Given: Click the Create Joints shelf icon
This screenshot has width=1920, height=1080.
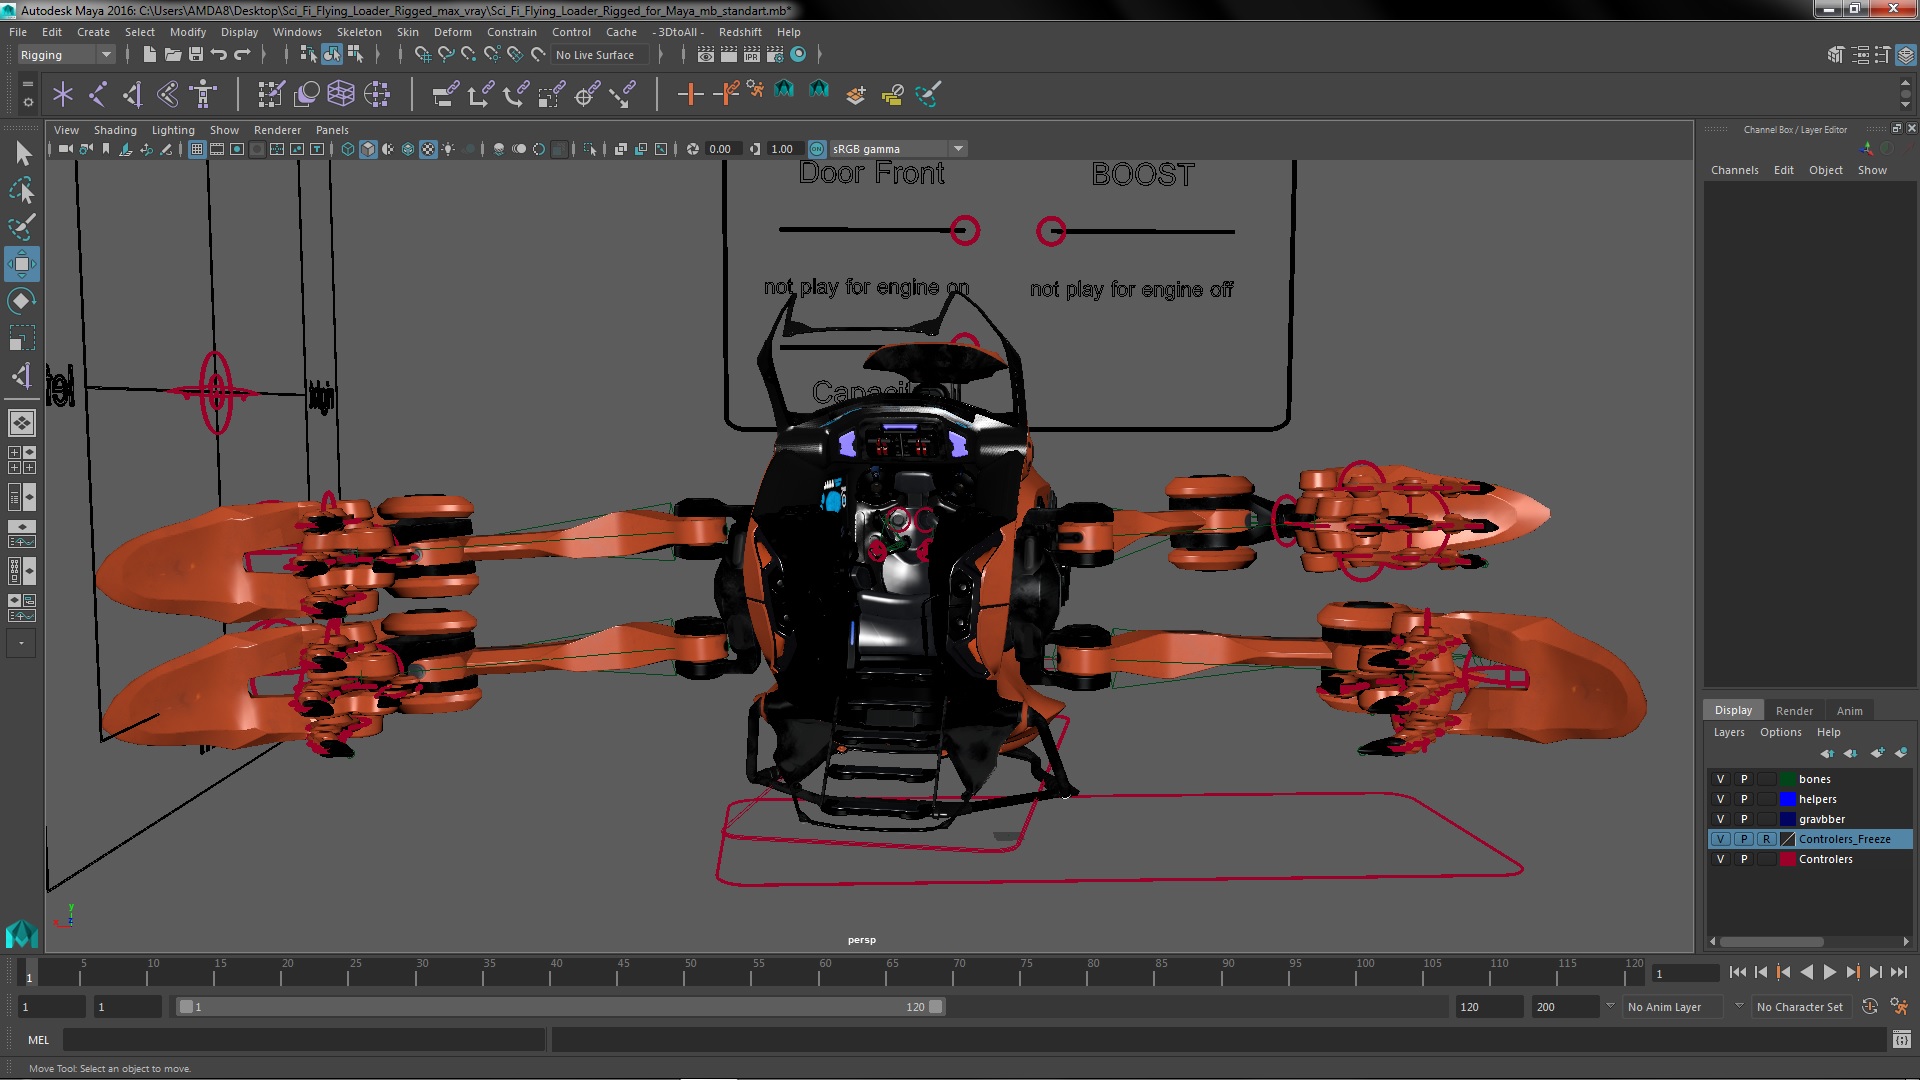Looking at the screenshot, I should (x=98, y=94).
